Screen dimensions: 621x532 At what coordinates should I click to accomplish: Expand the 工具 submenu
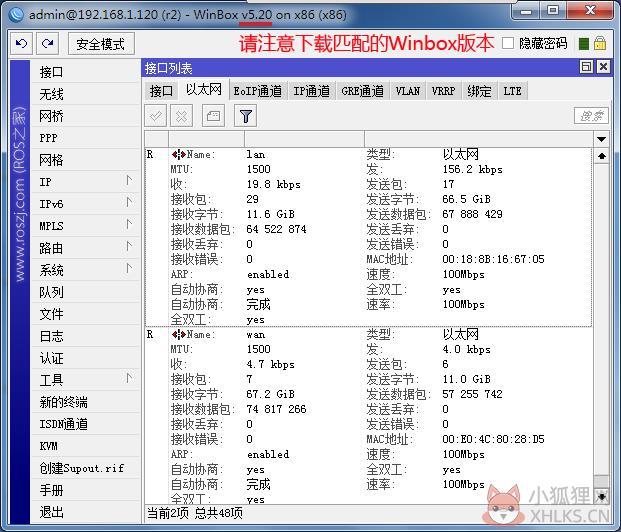pyautogui.click(x=129, y=378)
